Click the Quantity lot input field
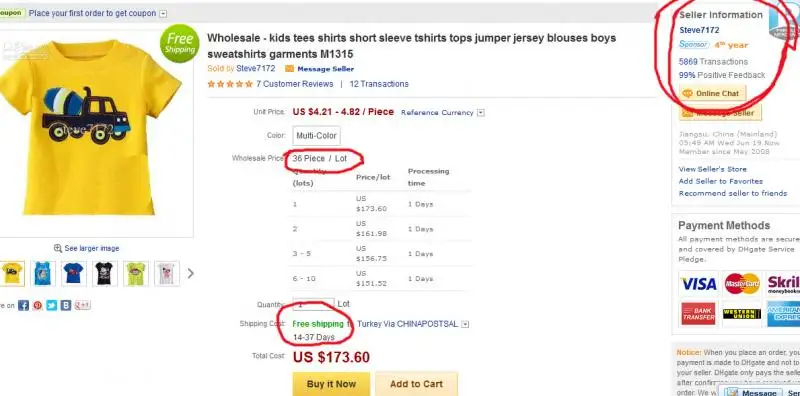800x396 pixels. click(313, 305)
